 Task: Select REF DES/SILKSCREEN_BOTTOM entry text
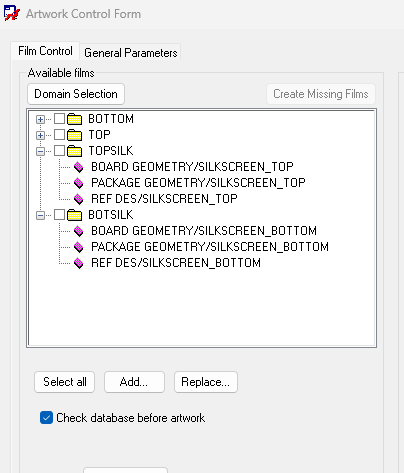[176, 263]
